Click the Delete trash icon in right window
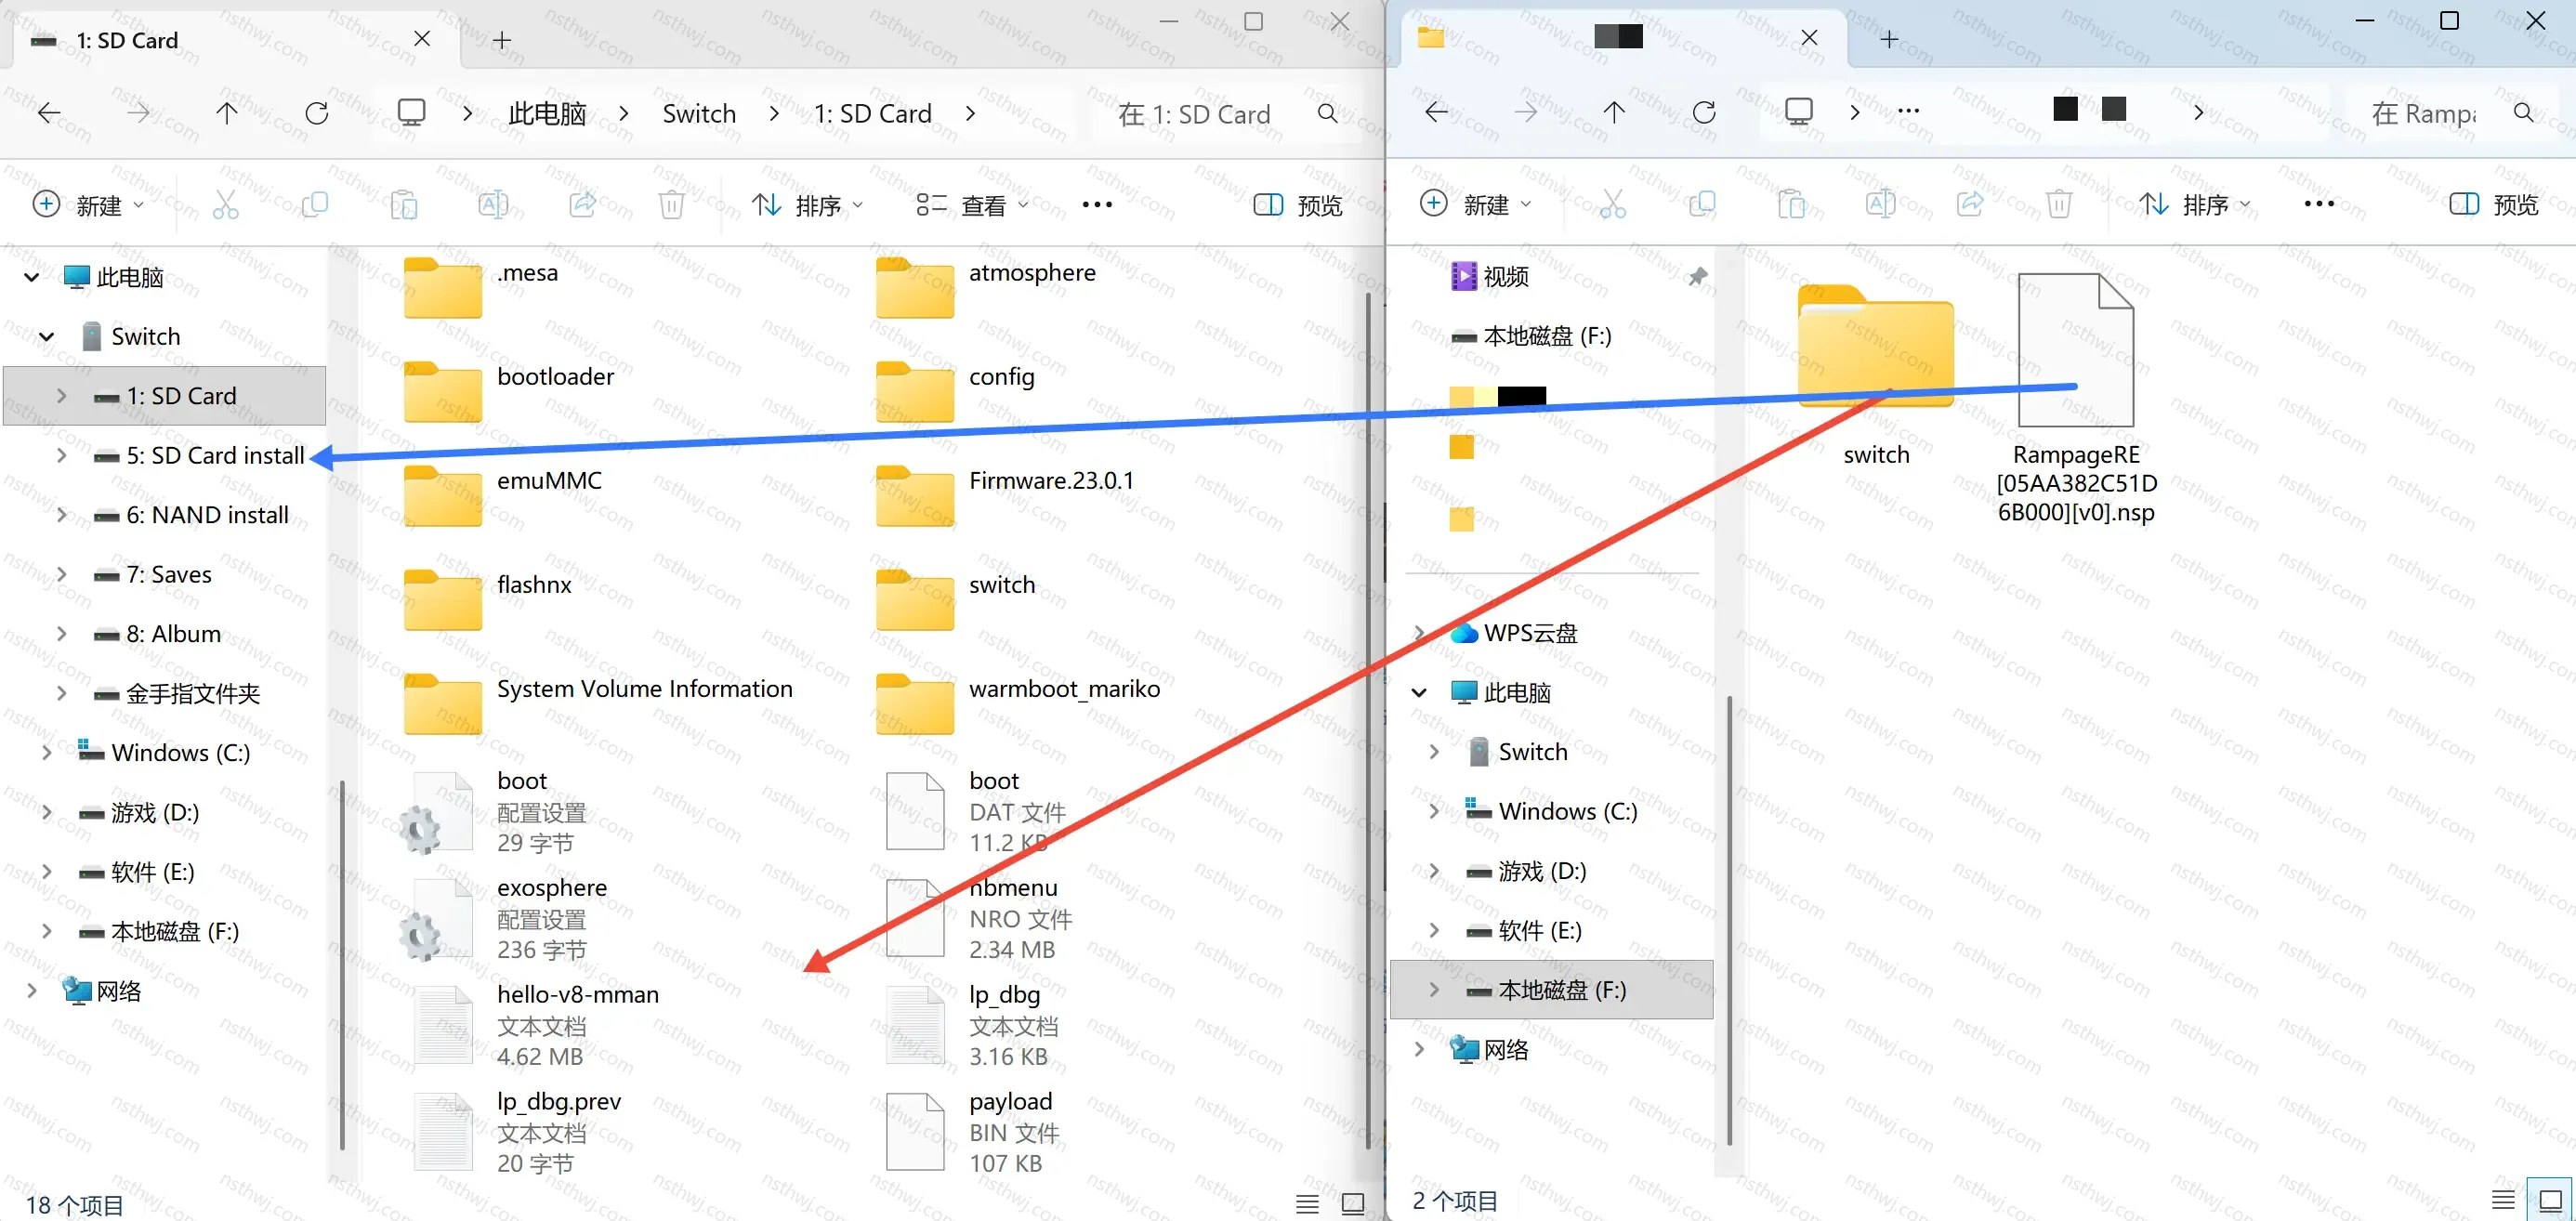 [2058, 205]
